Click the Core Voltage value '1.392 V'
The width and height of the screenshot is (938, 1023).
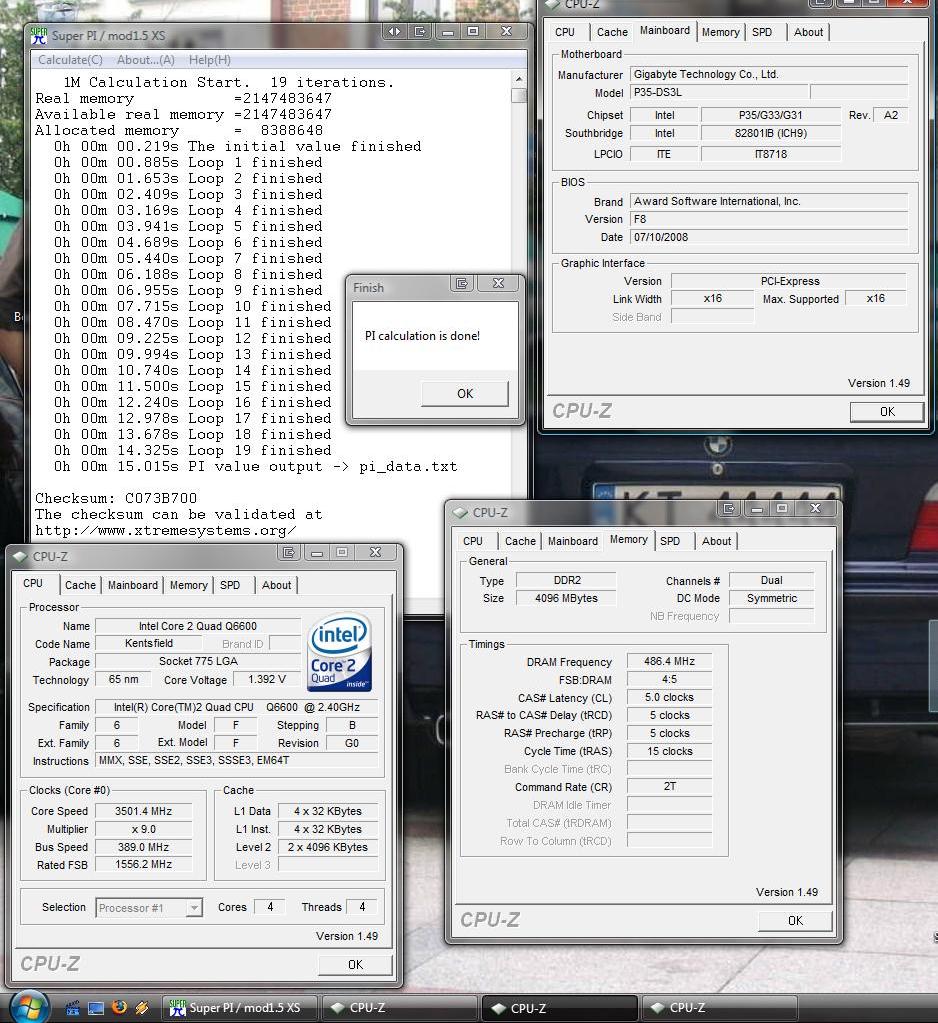click(x=267, y=679)
